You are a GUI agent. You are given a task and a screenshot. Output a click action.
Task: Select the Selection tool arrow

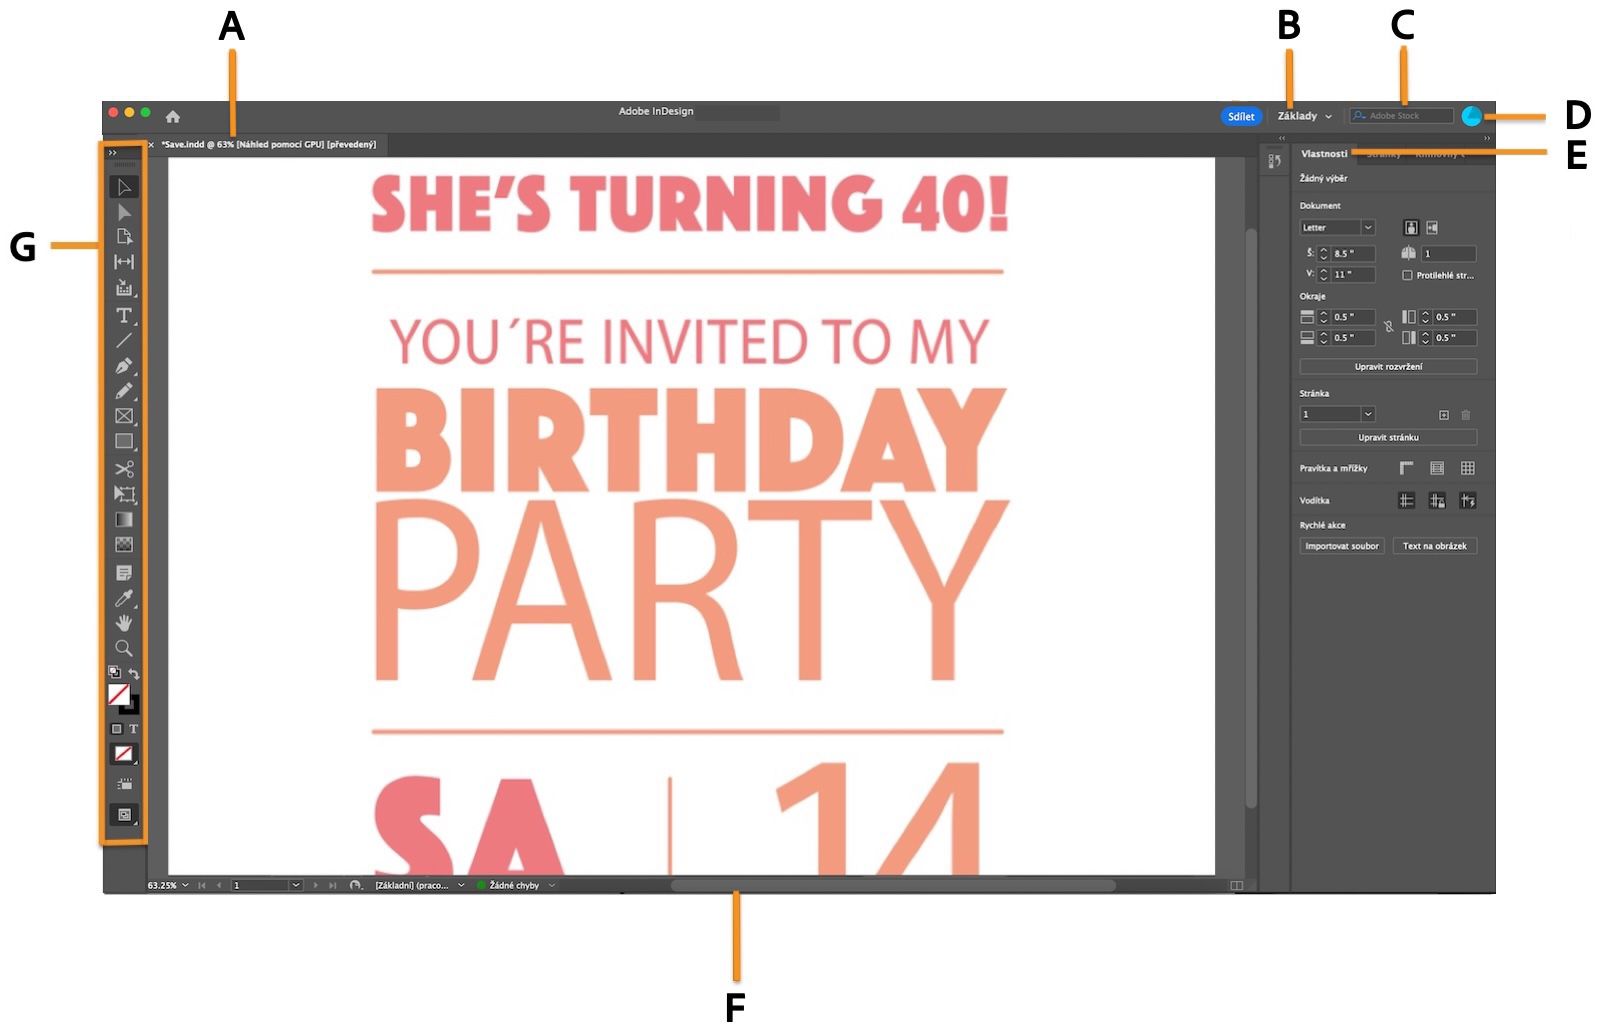click(124, 187)
